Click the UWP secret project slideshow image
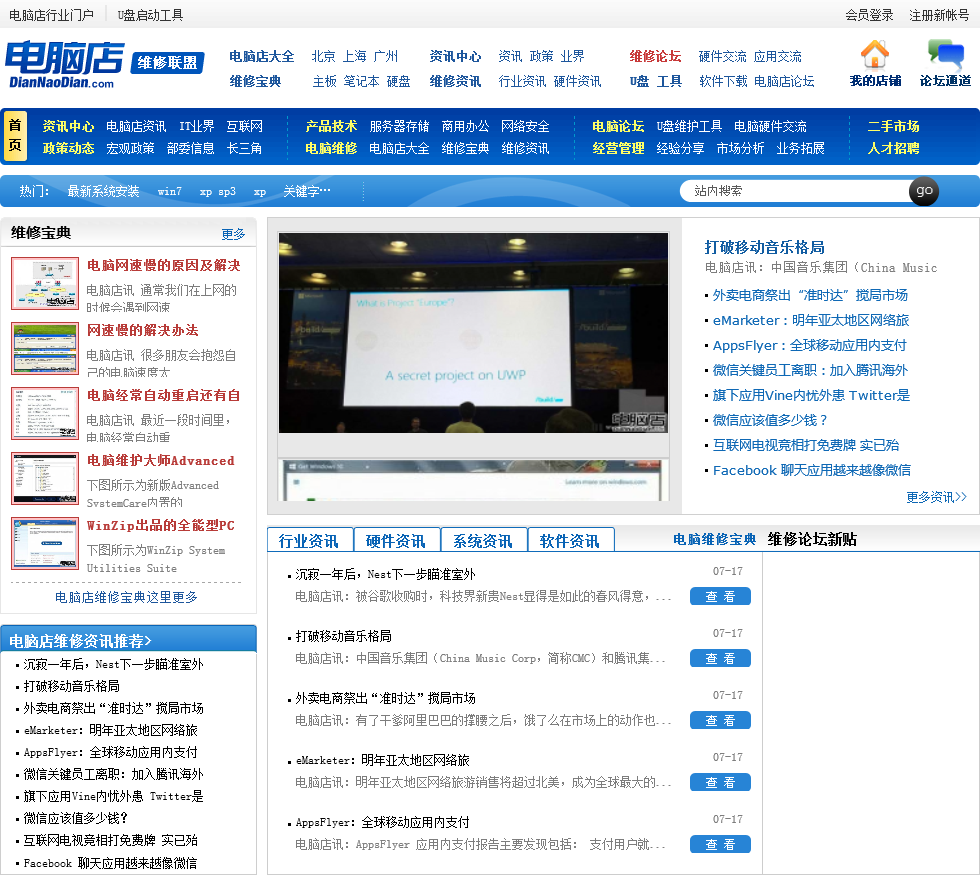The width and height of the screenshot is (980, 891). 473,332
